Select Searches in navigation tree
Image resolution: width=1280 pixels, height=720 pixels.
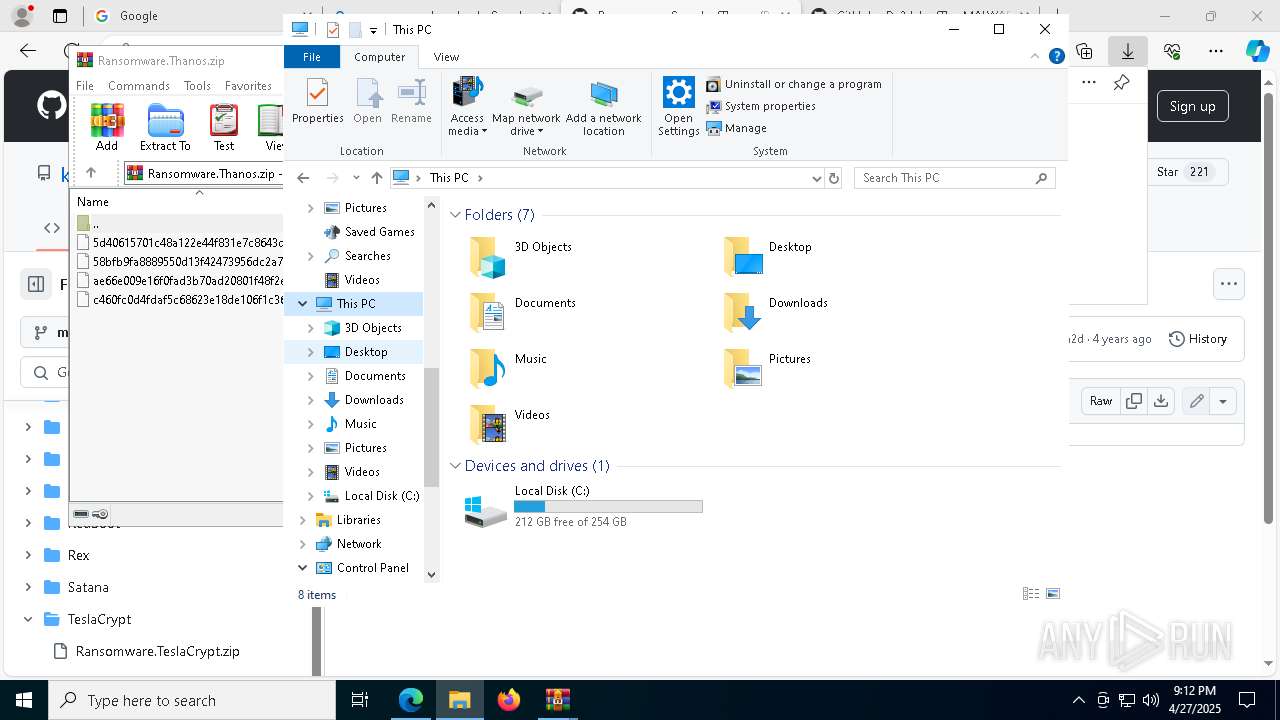[x=367, y=256]
